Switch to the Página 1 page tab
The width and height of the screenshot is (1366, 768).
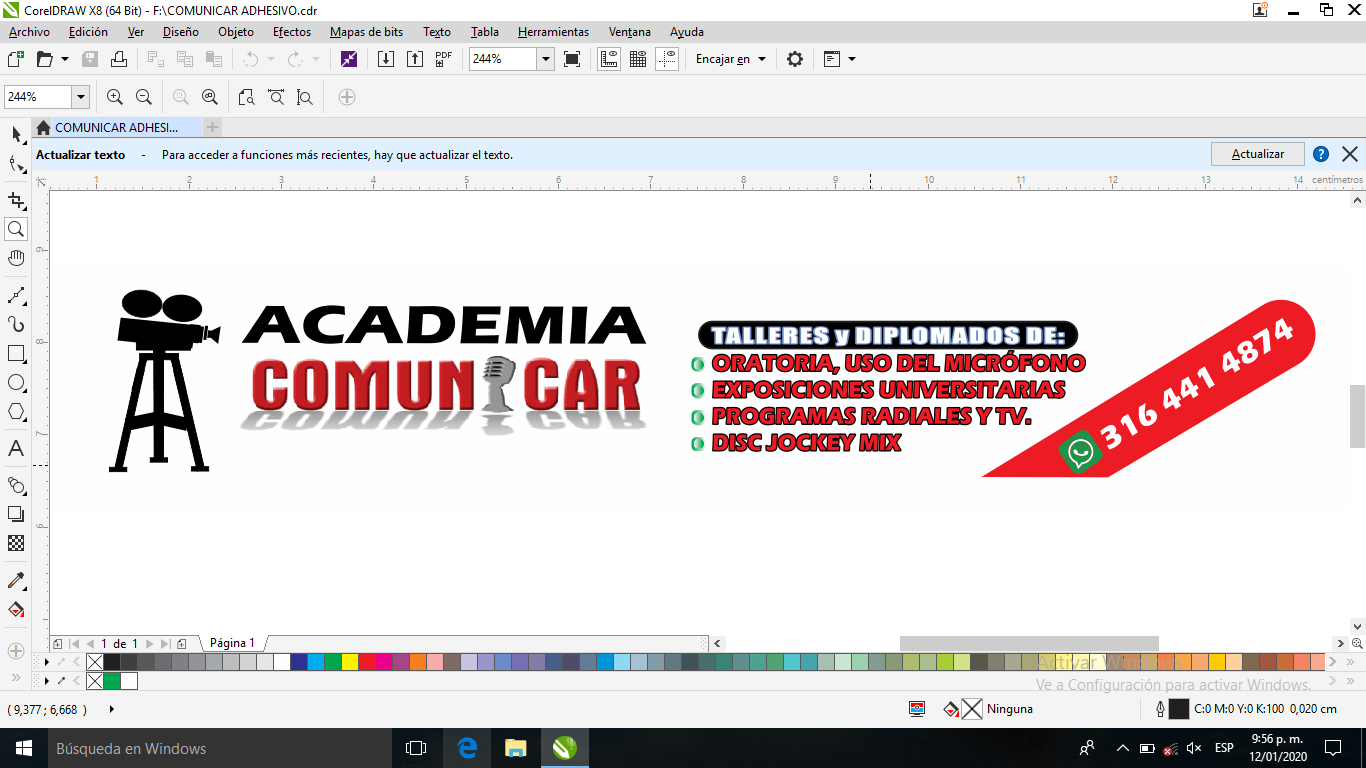232,643
